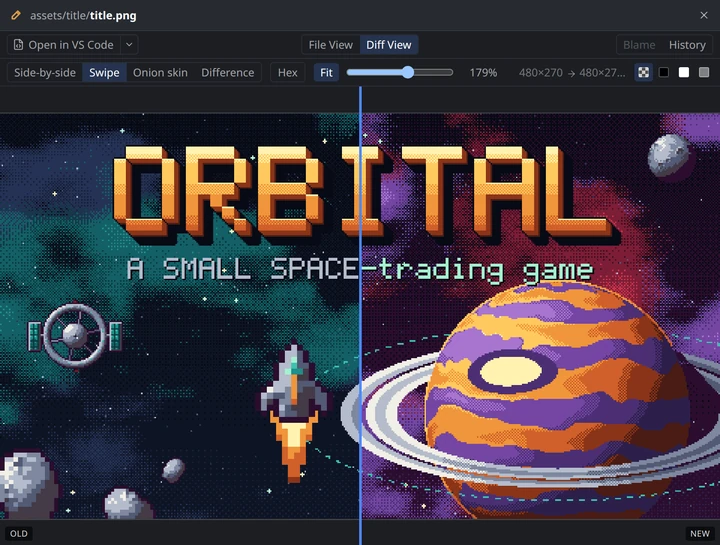Switch to File View tab
Image resolution: width=720 pixels, height=545 pixels.
coord(331,45)
